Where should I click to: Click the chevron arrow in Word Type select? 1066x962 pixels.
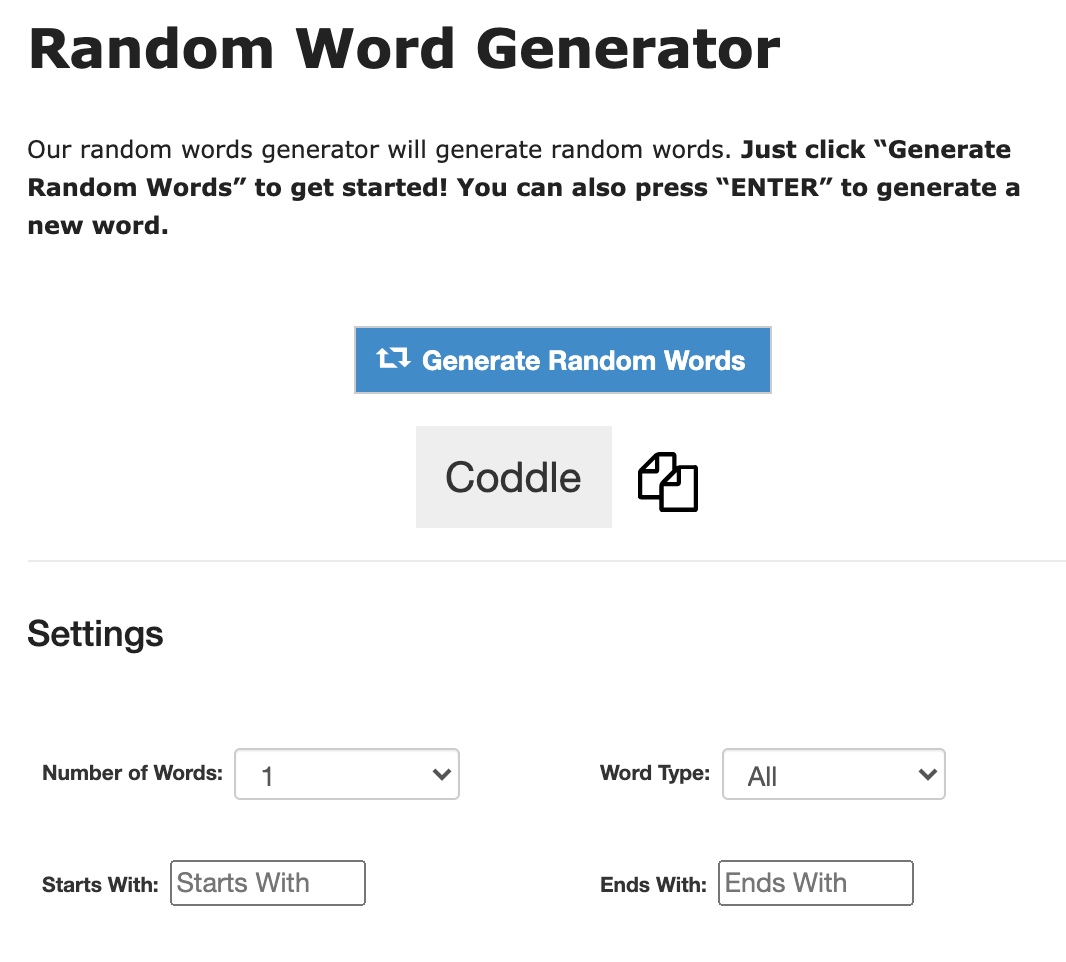click(x=927, y=774)
